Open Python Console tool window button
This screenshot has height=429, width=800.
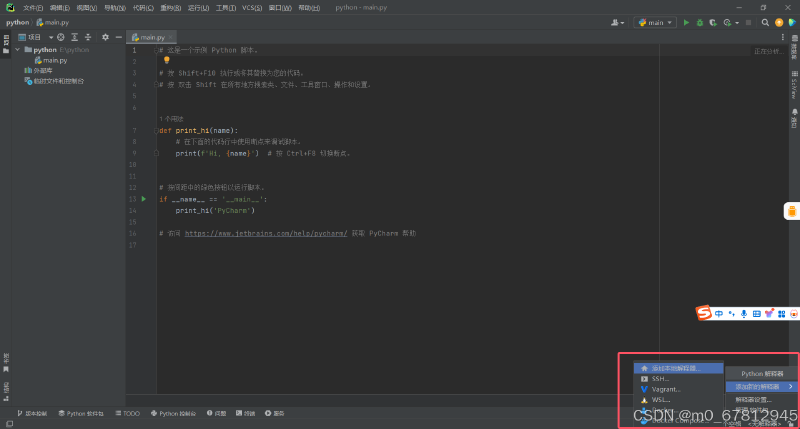click(x=173, y=413)
